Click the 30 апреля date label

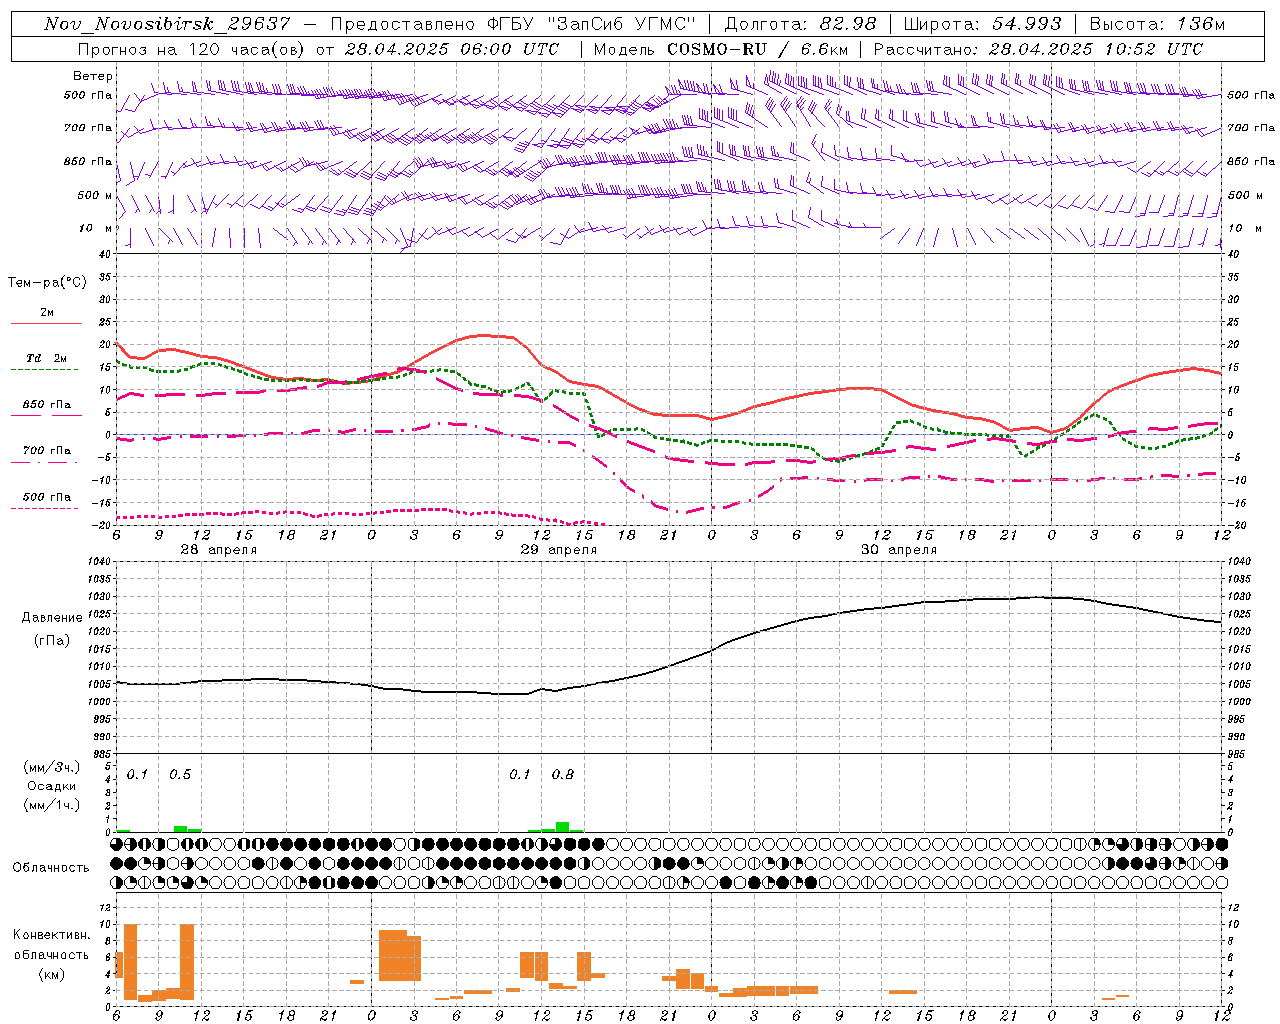899,550
